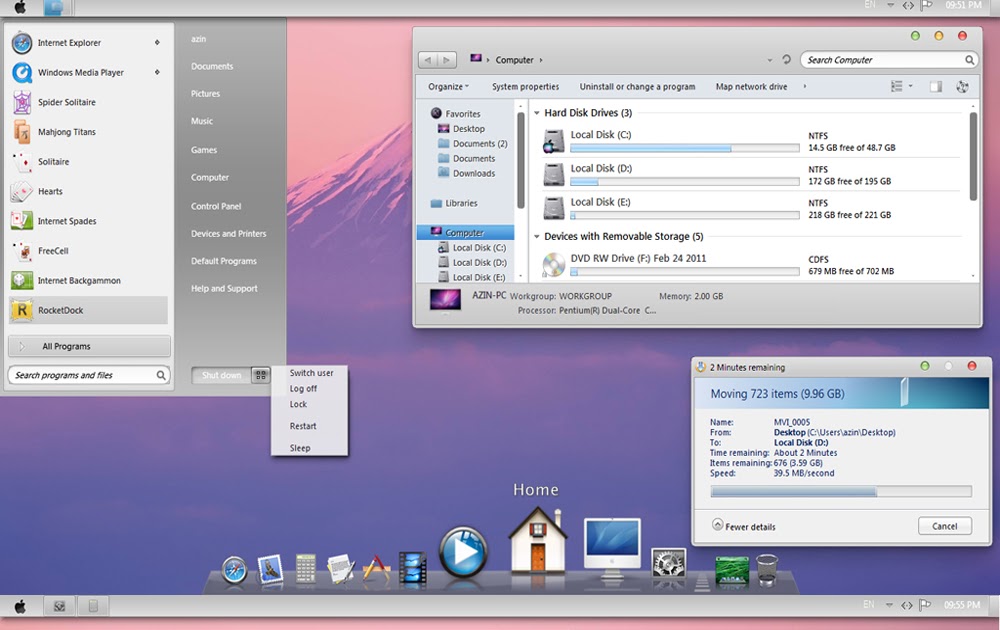Collapse Hard Disk Drives group
Screen dimensions: 1000x630
pyautogui.click(x=537, y=113)
